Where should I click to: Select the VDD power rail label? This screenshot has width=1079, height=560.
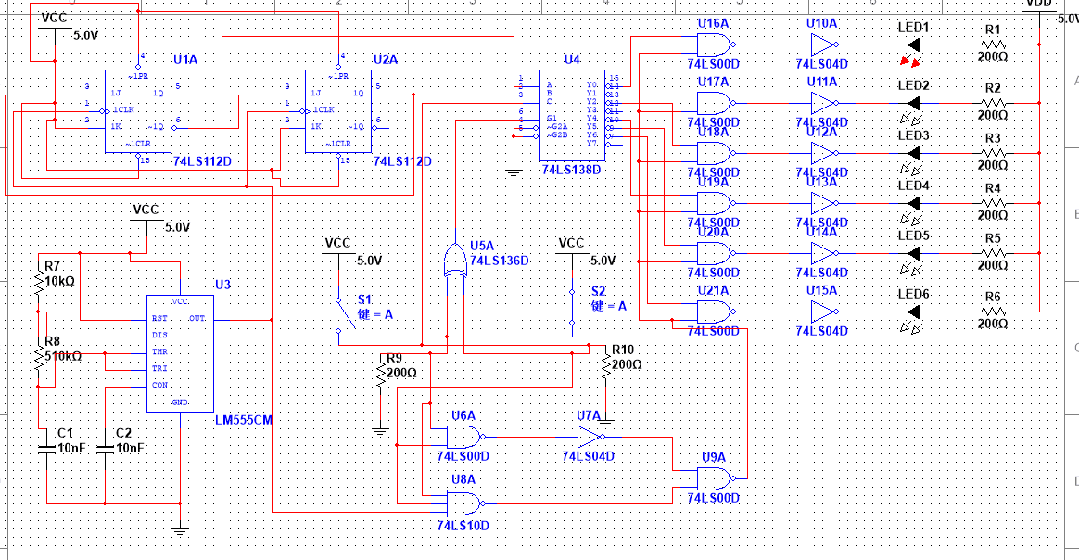(x=1037, y=4)
